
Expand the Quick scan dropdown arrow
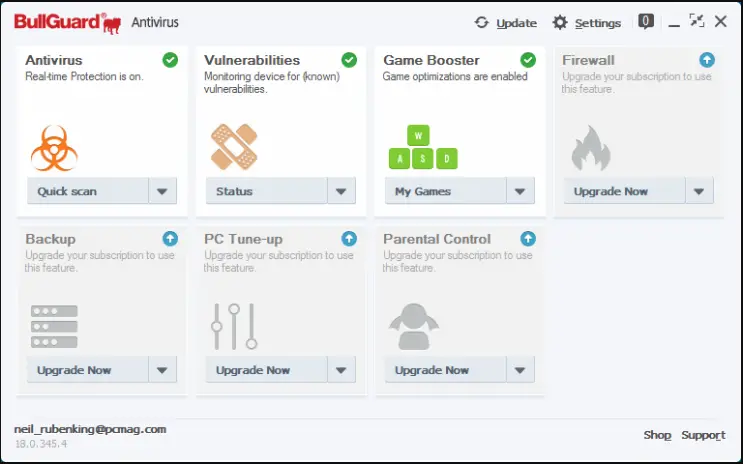(x=163, y=191)
